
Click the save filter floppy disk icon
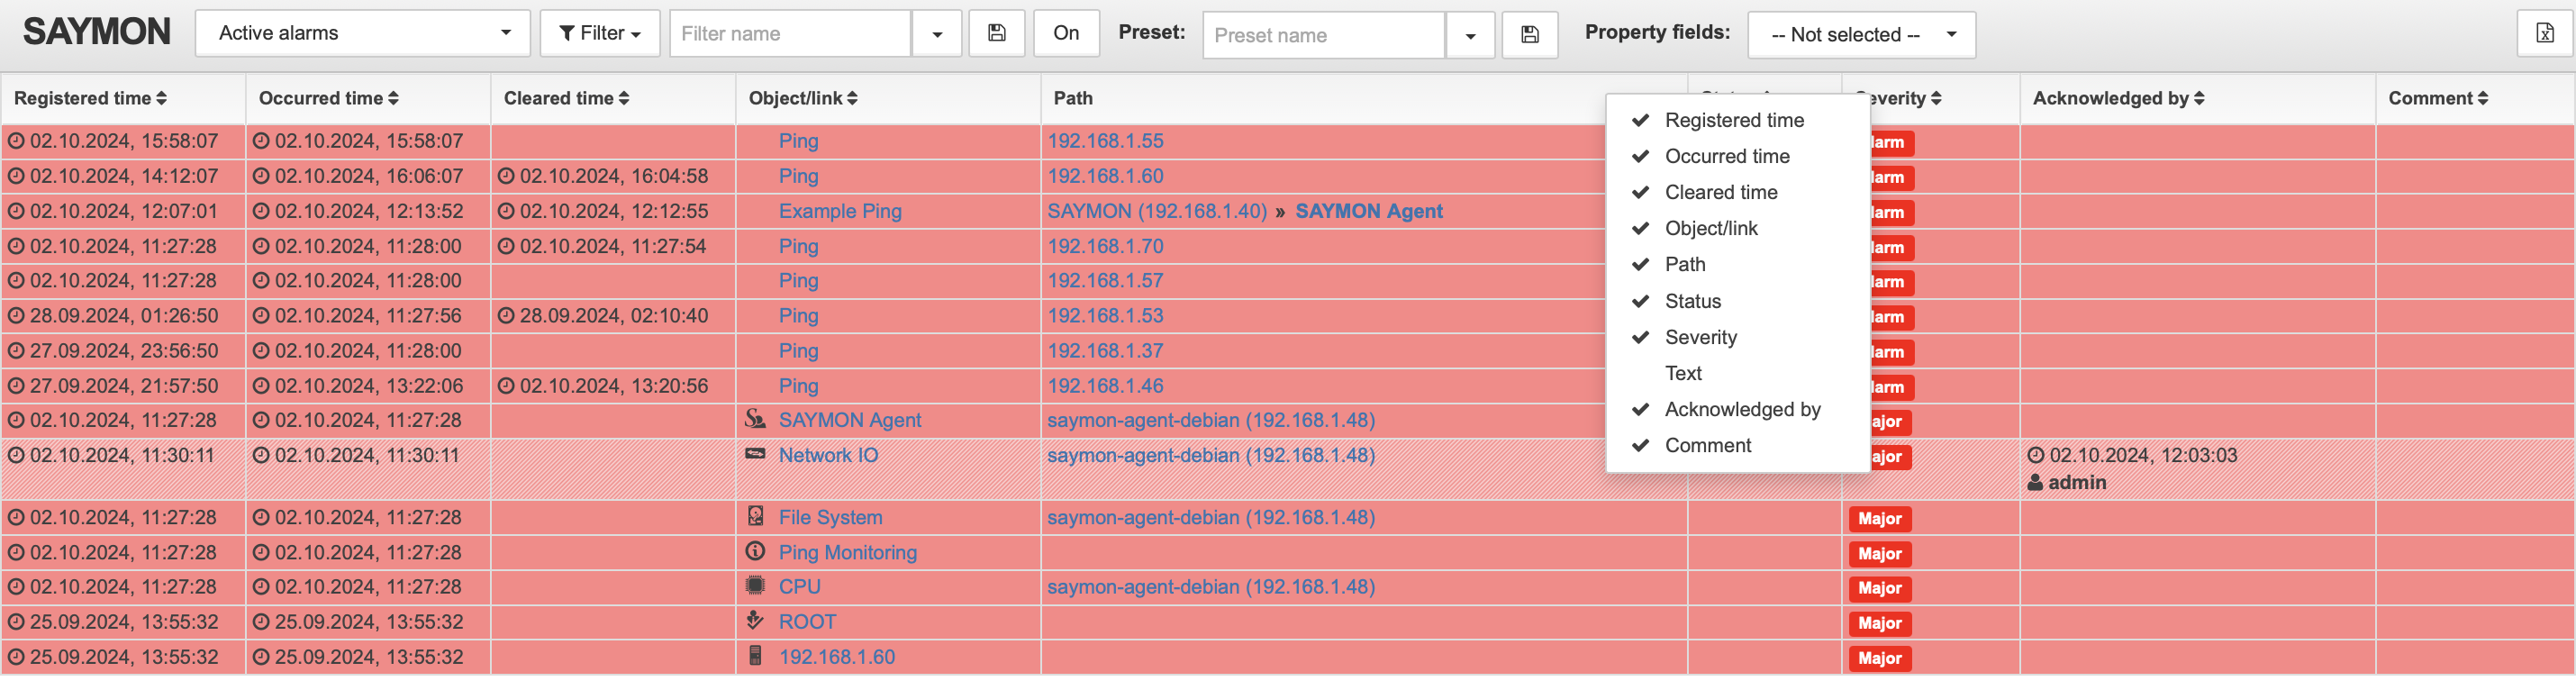(997, 34)
